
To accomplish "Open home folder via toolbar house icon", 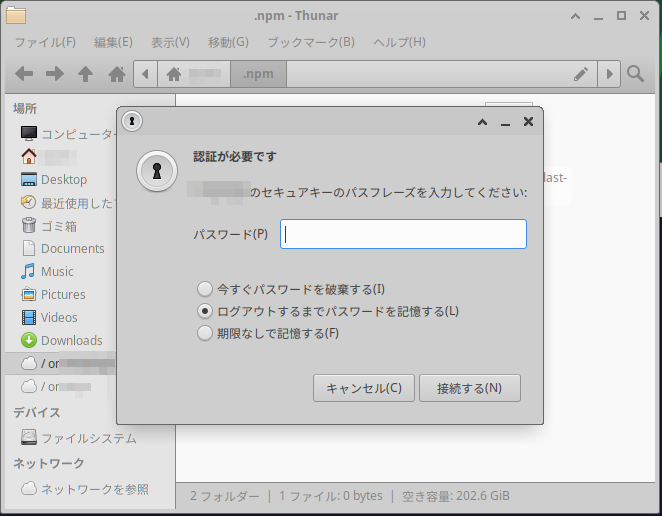I will pyautogui.click(x=117, y=74).
